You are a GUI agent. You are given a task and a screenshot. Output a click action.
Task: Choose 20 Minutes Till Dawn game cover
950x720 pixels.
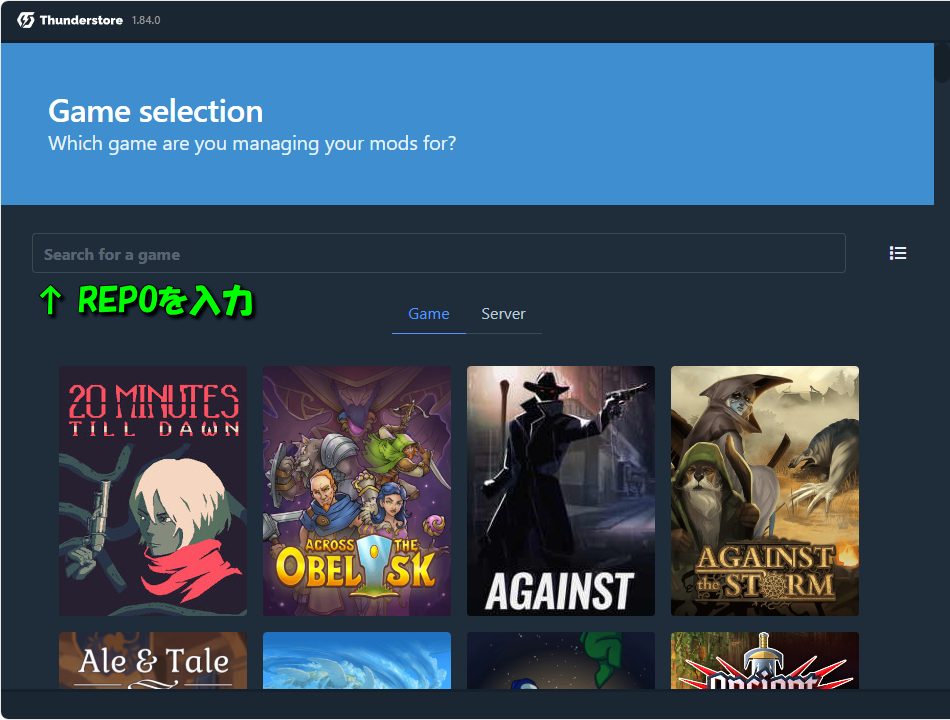pos(153,491)
